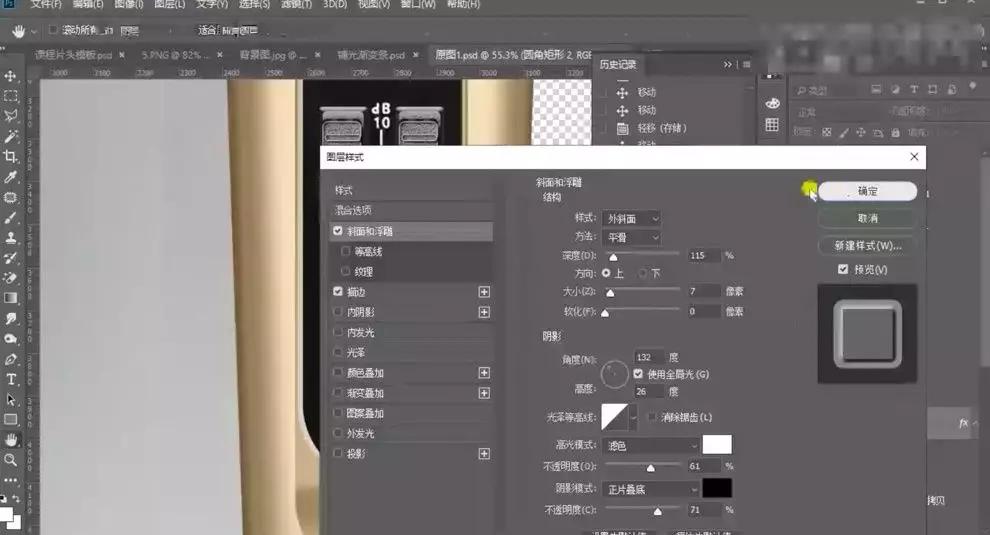The width and height of the screenshot is (990, 535).
Task: Select the Magic Wand tool
Action: click(11, 136)
